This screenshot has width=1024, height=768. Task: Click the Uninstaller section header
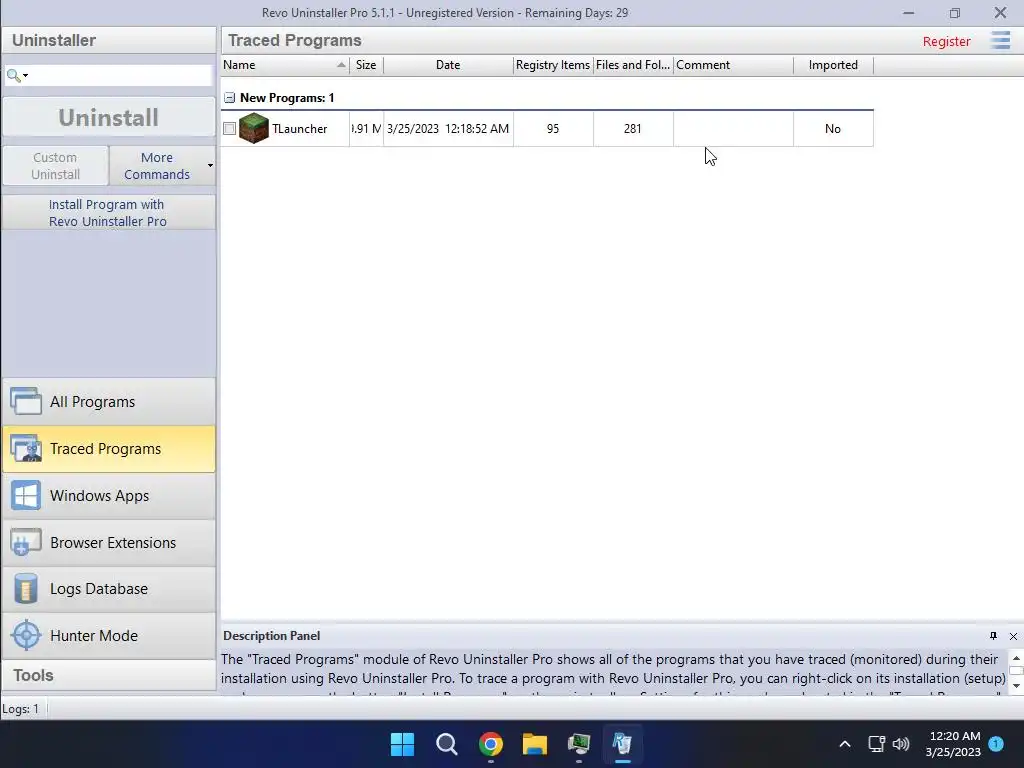(x=109, y=40)
